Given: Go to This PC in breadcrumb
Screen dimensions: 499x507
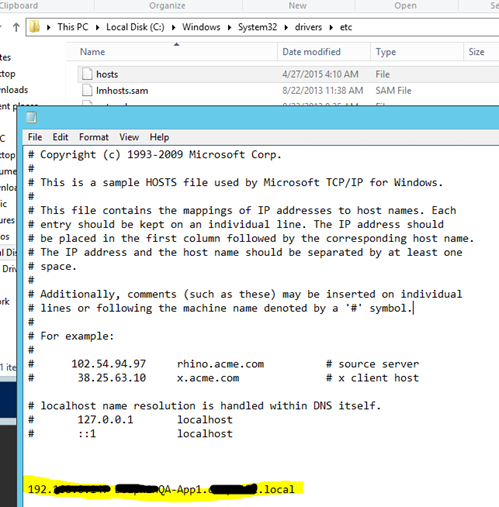Looking at the screenshot, I should (73, 27).
